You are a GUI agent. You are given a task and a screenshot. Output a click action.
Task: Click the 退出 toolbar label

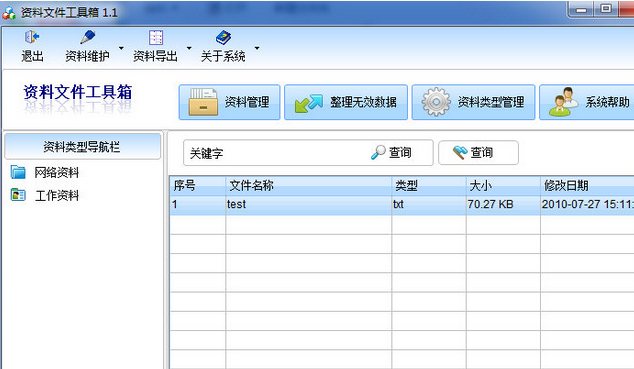[x=32, y=56]
